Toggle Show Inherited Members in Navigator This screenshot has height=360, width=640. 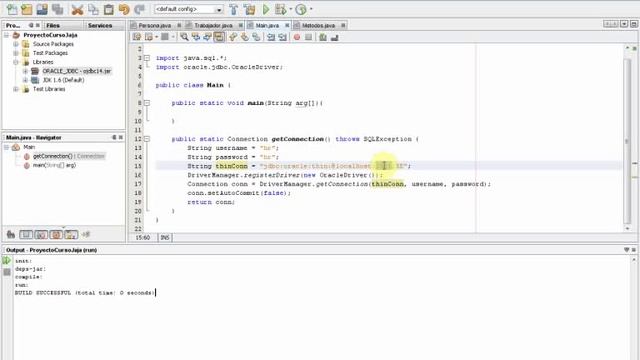pos(11,235)
